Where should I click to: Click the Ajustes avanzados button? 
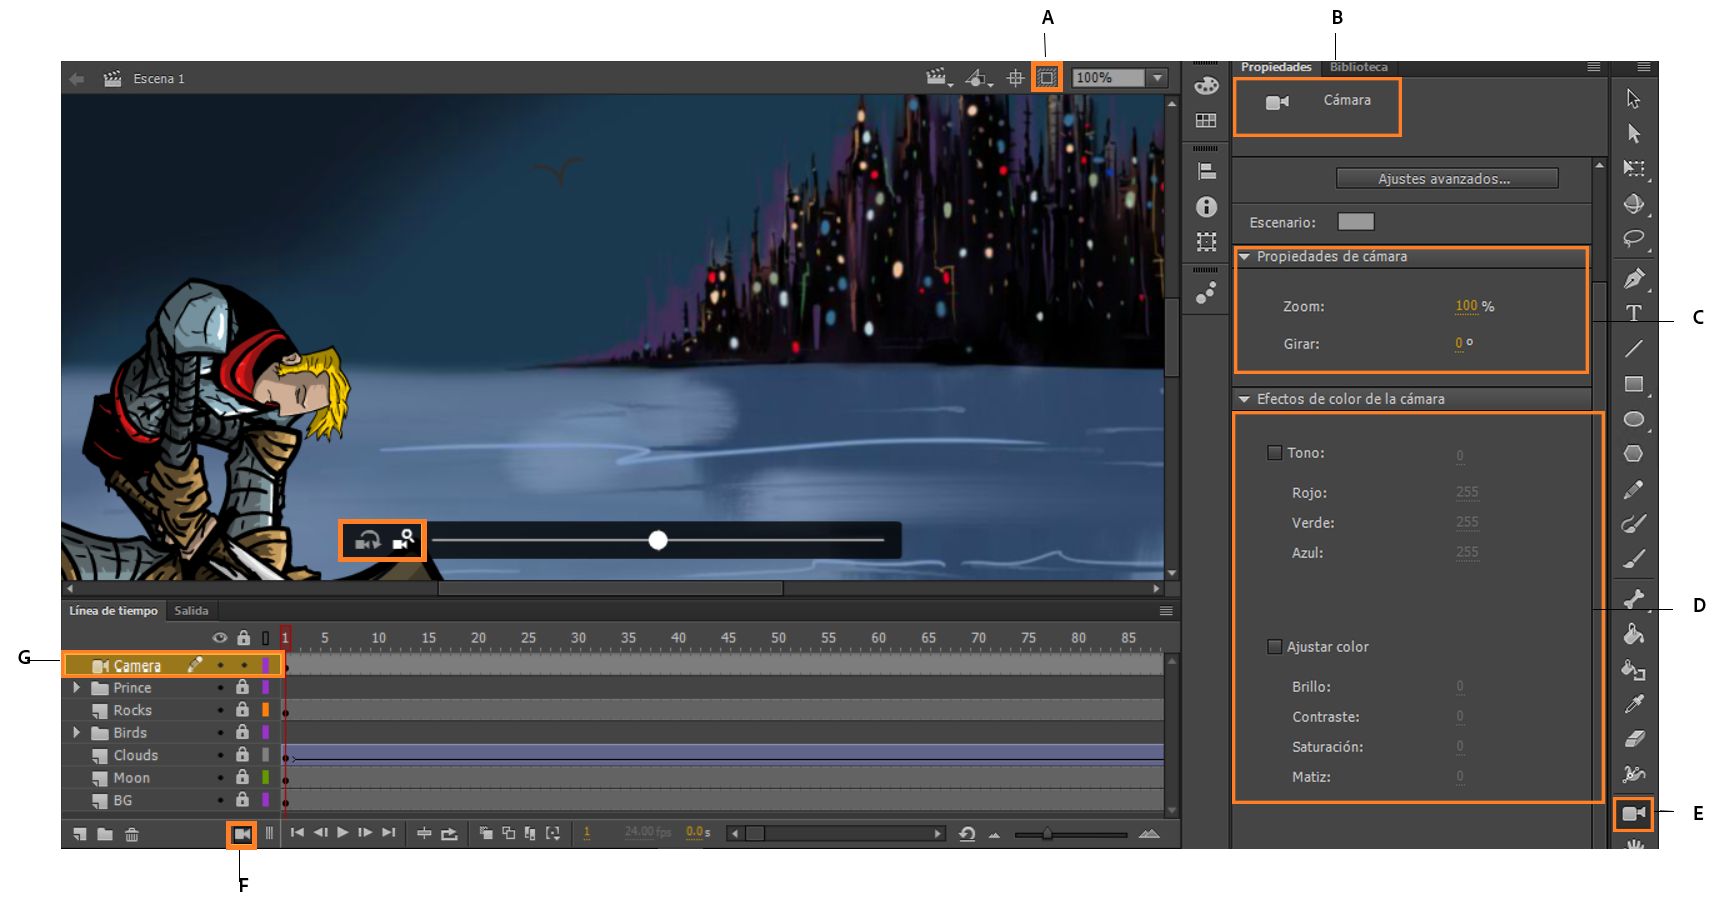pos(1446,179)
